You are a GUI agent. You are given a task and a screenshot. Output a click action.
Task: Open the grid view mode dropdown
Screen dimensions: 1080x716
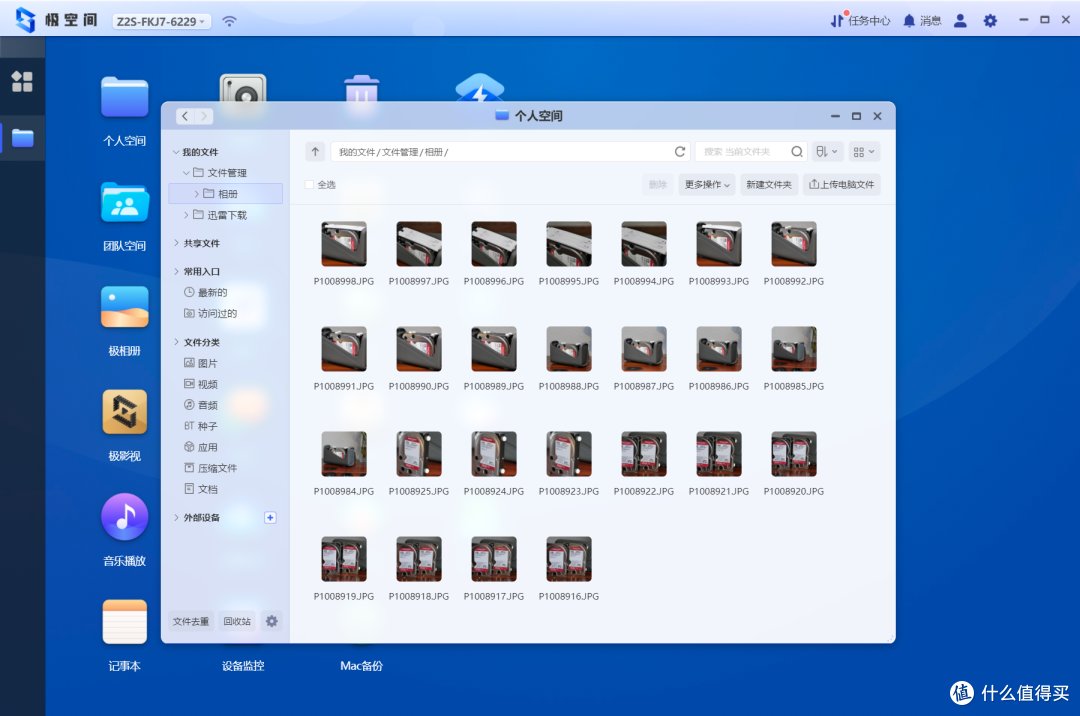(864, 151)
